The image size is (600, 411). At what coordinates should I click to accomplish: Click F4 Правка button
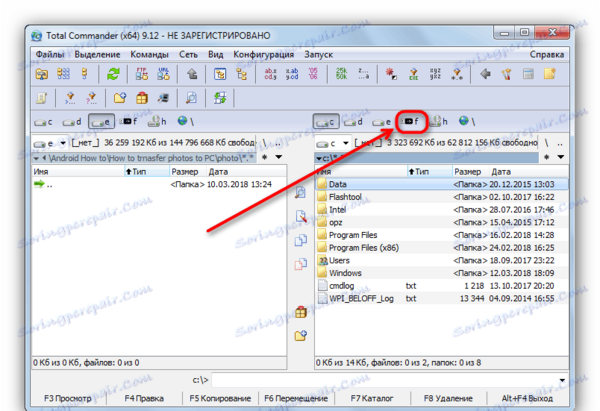coord(144,398)
